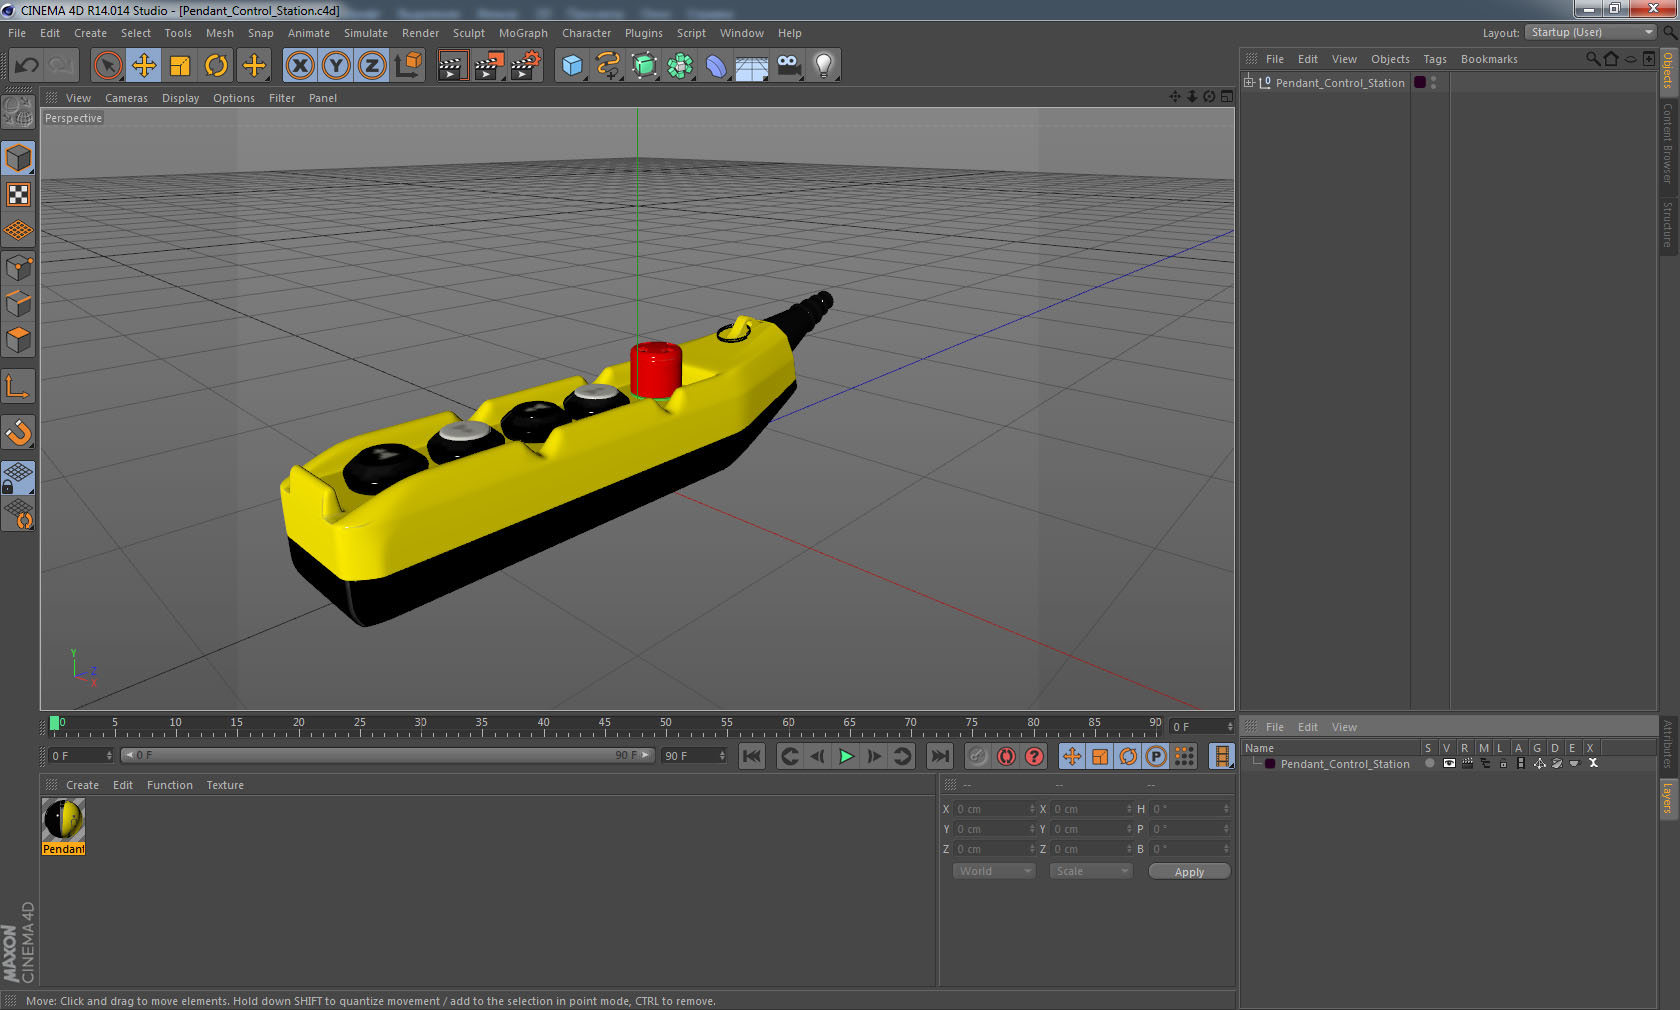Open the Sculpt menu

coord(468,33)
